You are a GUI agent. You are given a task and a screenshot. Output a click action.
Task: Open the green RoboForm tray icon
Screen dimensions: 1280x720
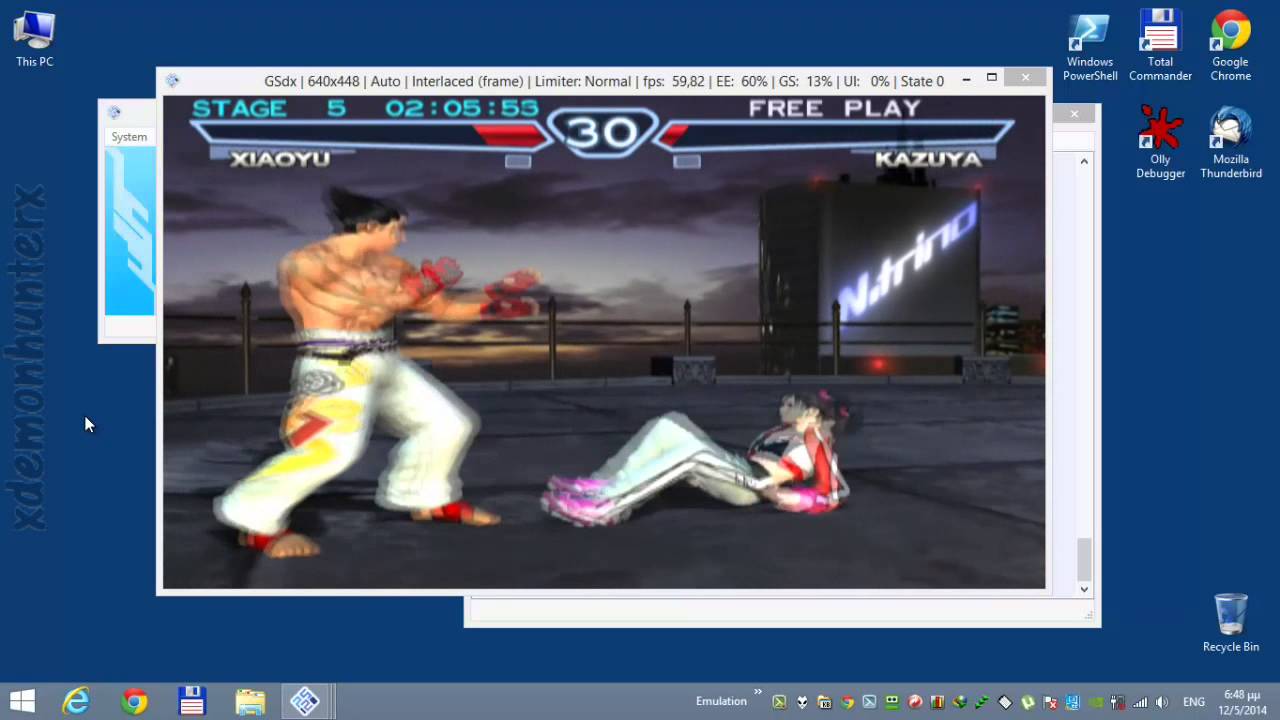coord(892,702)
